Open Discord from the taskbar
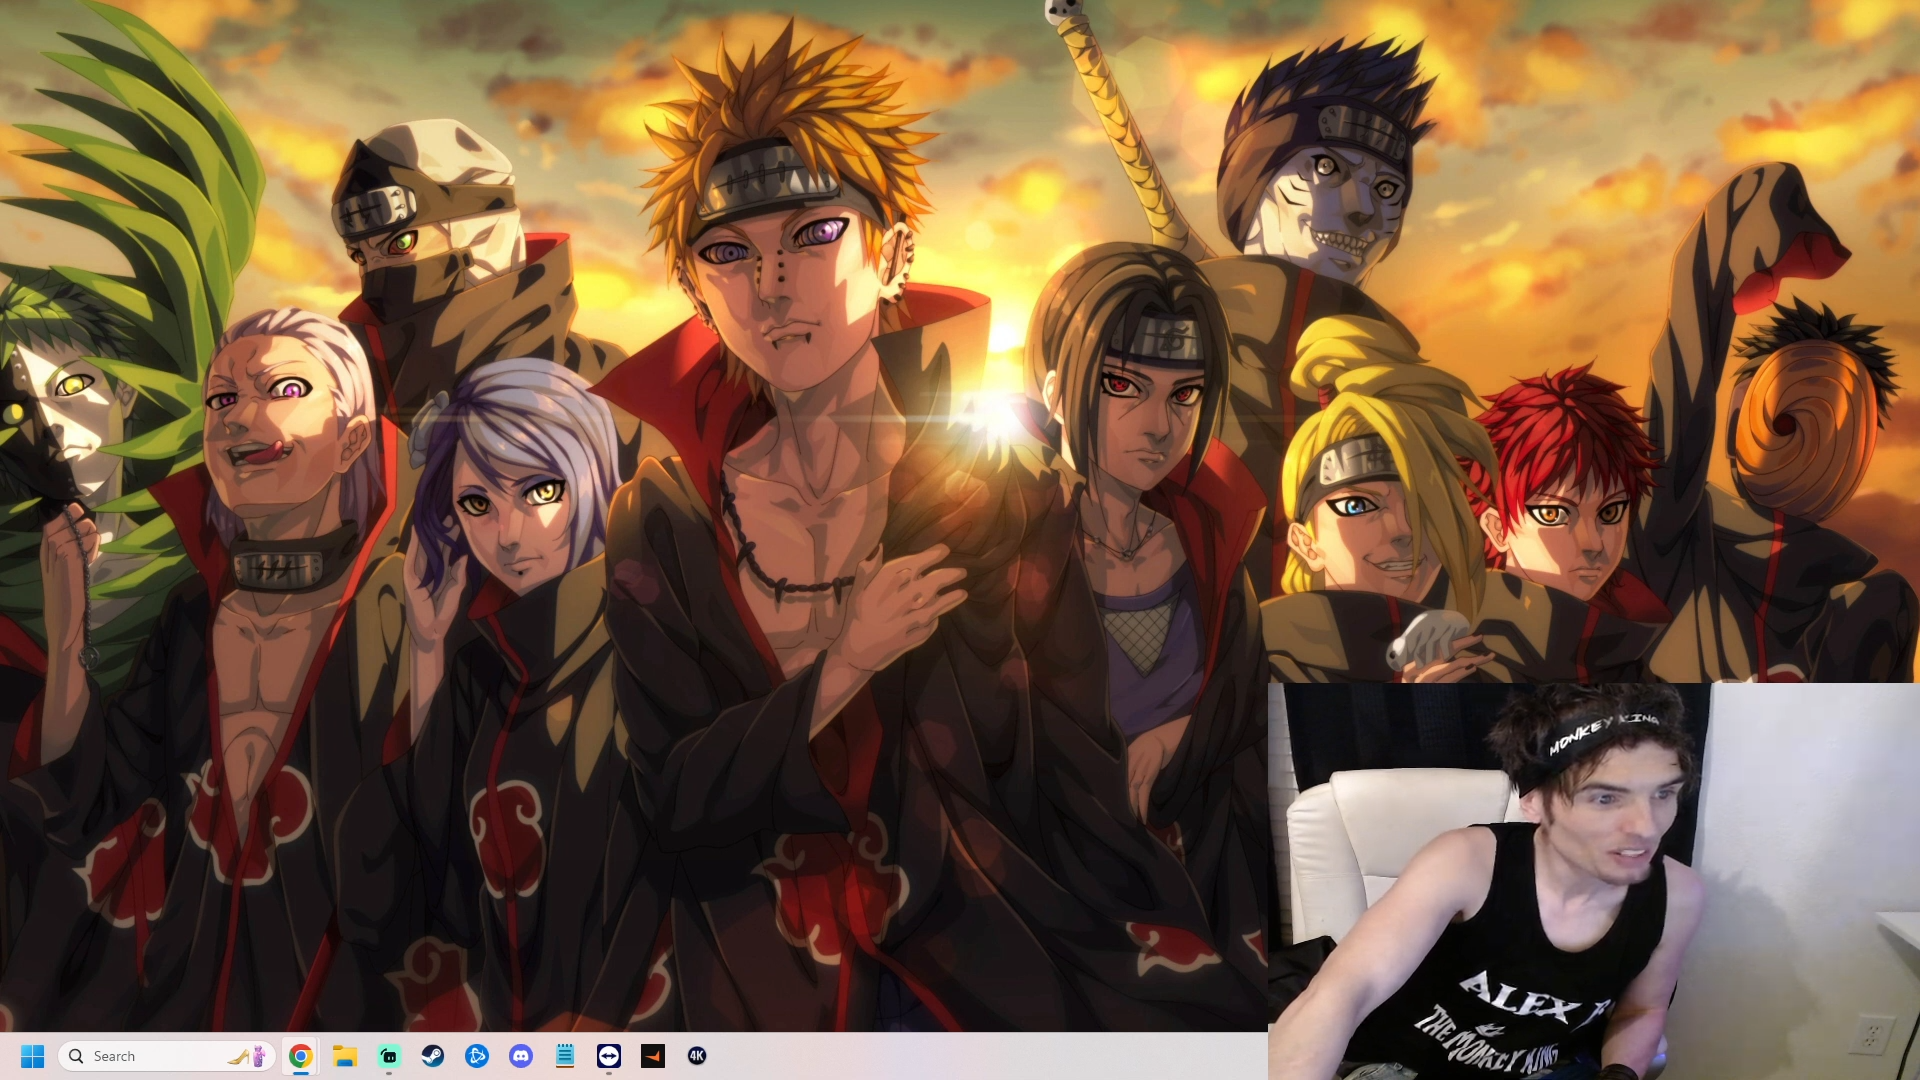The height and width of the screenshot is (1080, 1920). click(x=521, y=1056)
